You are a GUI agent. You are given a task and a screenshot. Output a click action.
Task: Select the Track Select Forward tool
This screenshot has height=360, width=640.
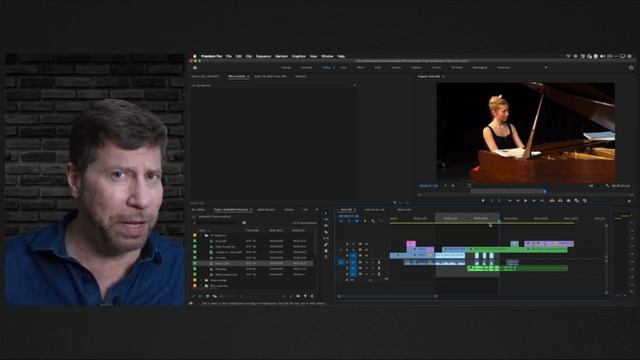pyautogui.click(x=326, y=220)
